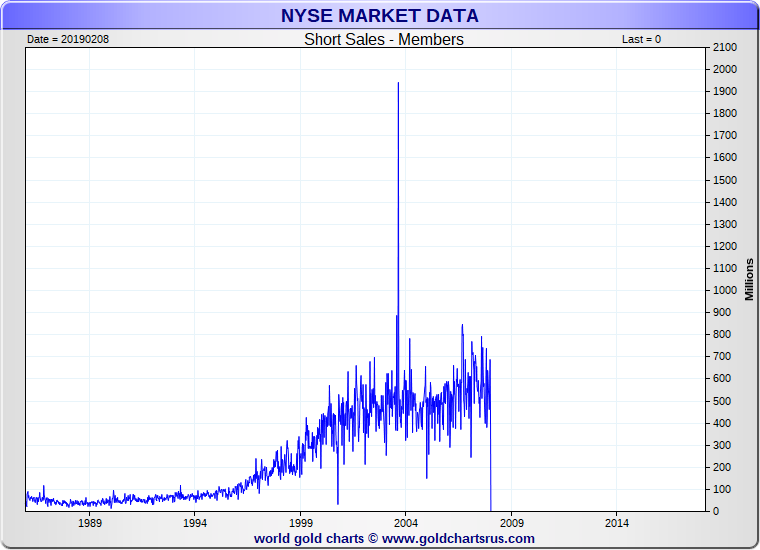Screen dimensions: 760x550
Task: Click the NYSE MARKET DATA title
Action: coord(380,16)
